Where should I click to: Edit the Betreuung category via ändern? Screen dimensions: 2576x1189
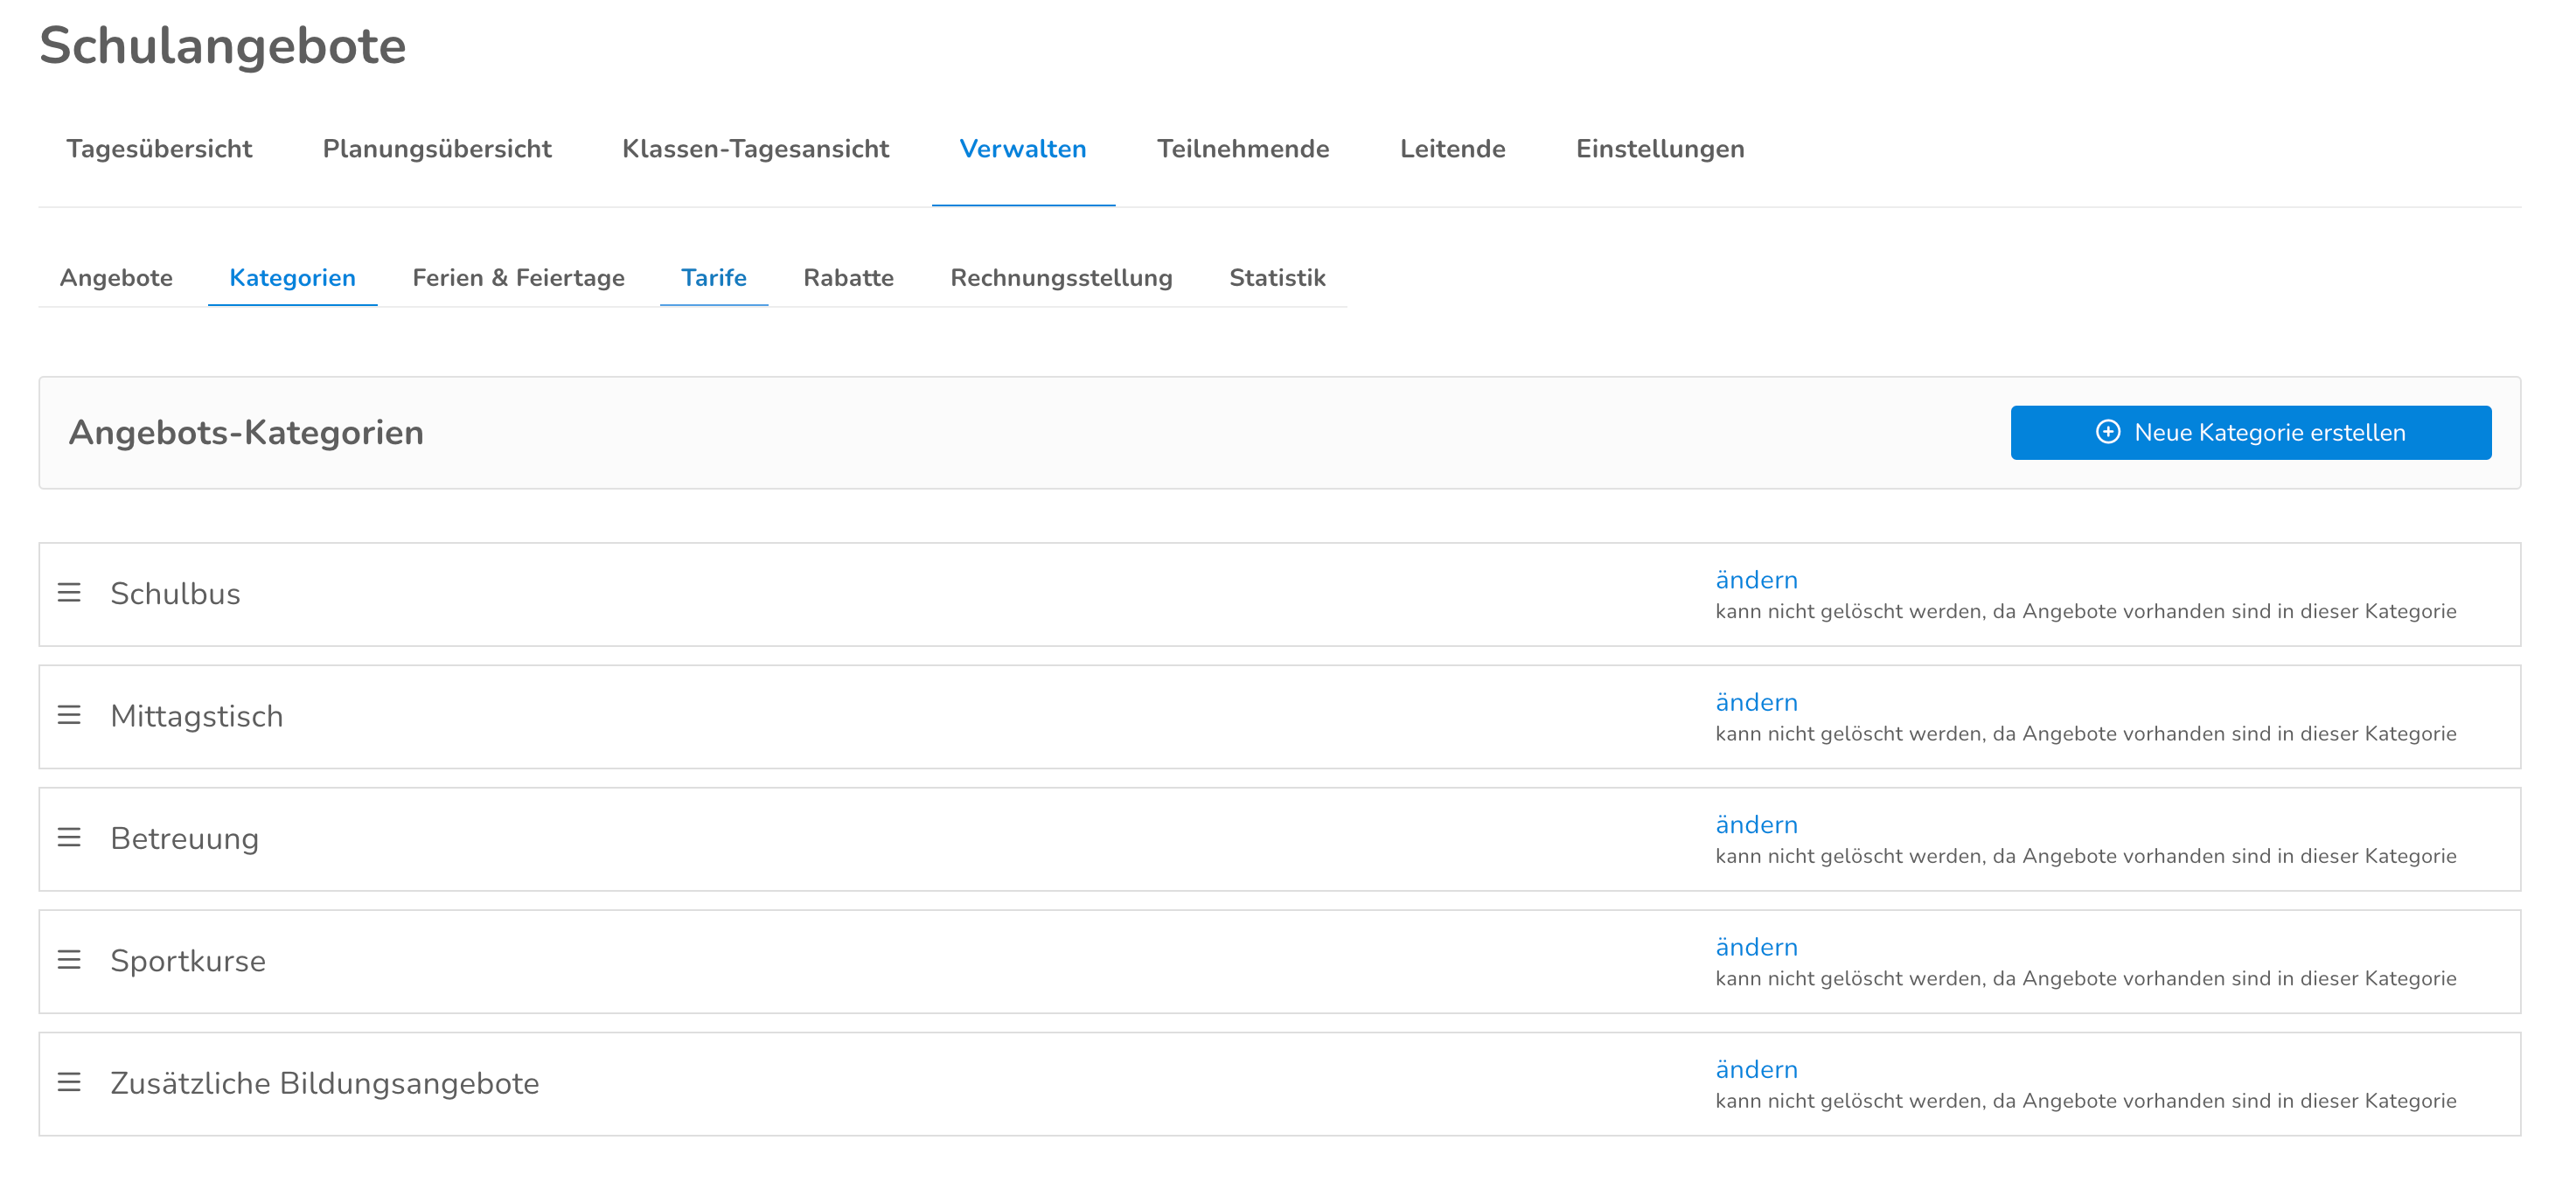coord(1756,825)
